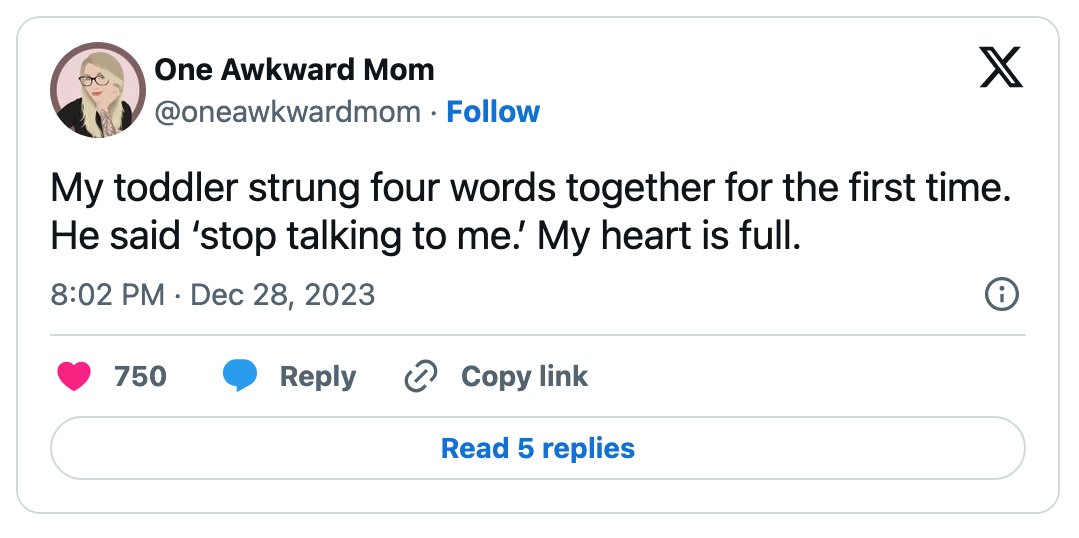Click the blue reply speech bubble icon
This screenshot has width=1079, height=538.
[x=239, y=376]
